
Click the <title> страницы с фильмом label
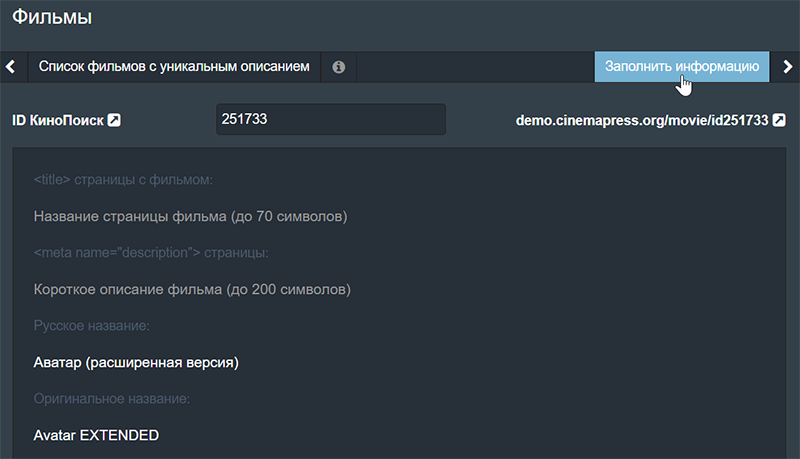pos(123,180)
